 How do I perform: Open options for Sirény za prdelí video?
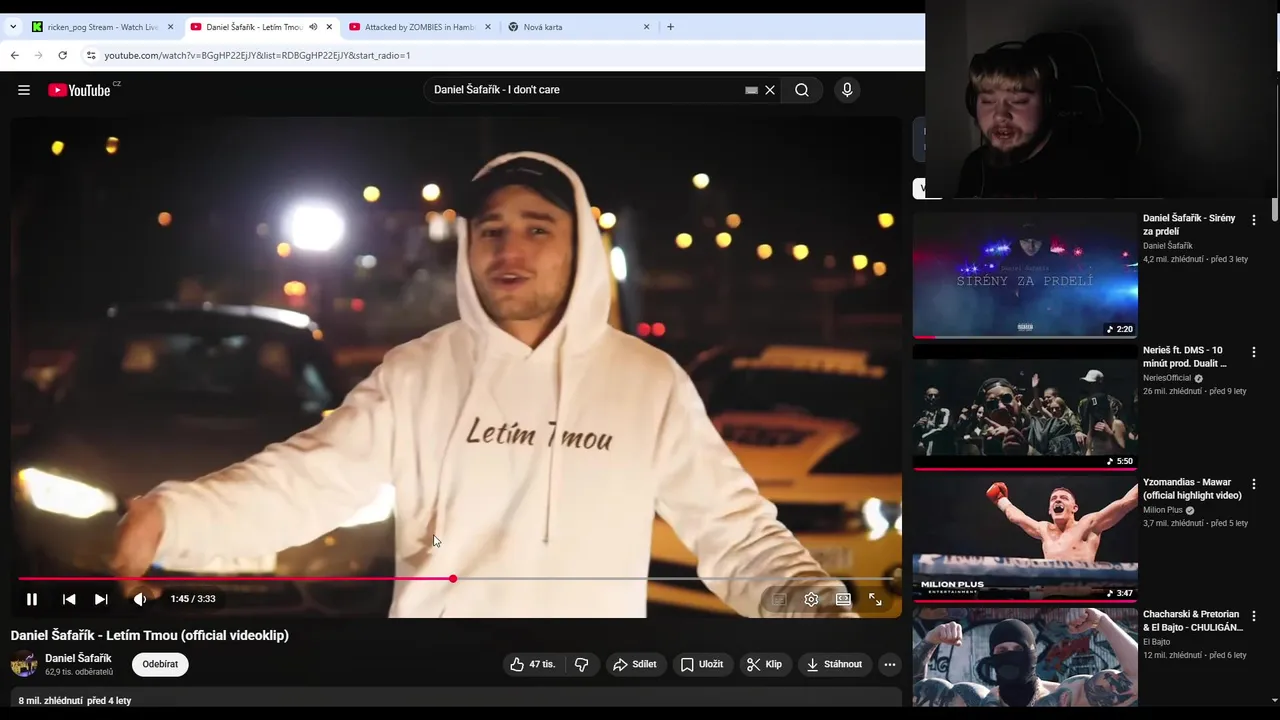coord(1254,220)
